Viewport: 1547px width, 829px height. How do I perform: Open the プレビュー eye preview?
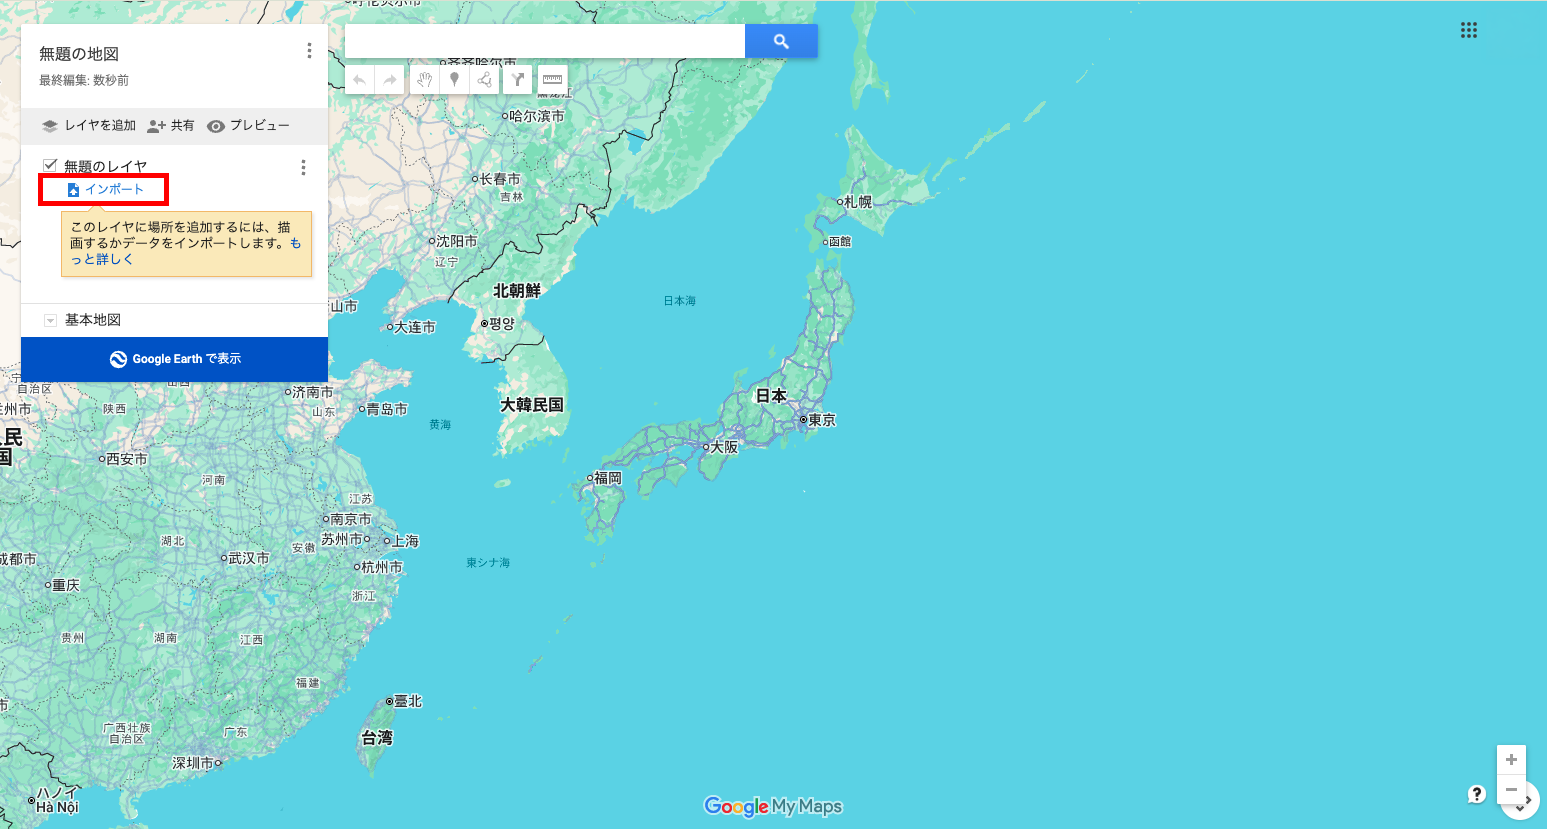tap(248, 126)
